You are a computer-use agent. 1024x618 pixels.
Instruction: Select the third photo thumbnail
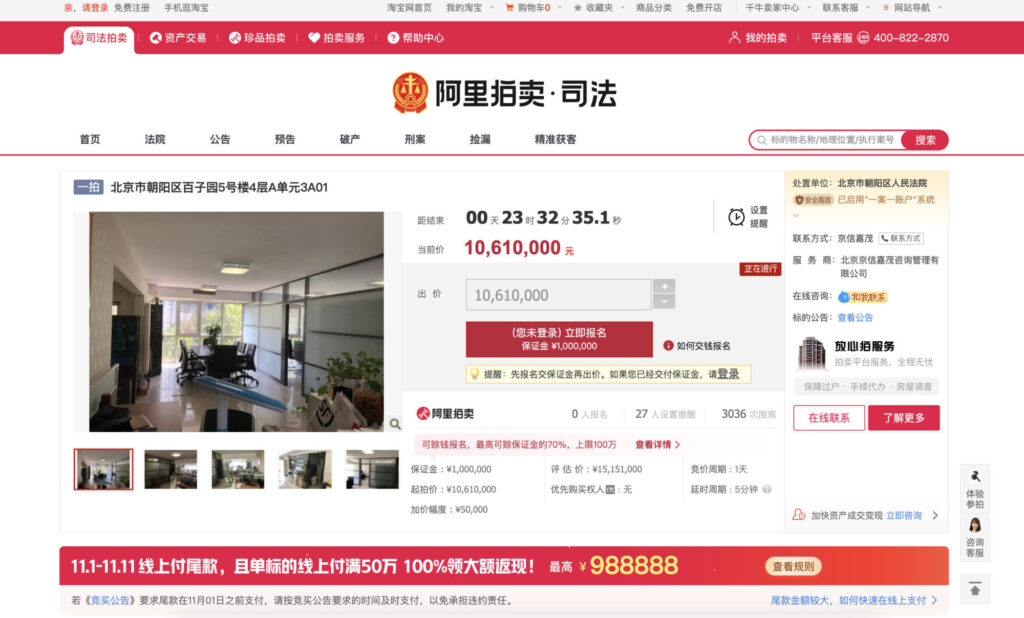pyautogui.click(x=238, y=469)
